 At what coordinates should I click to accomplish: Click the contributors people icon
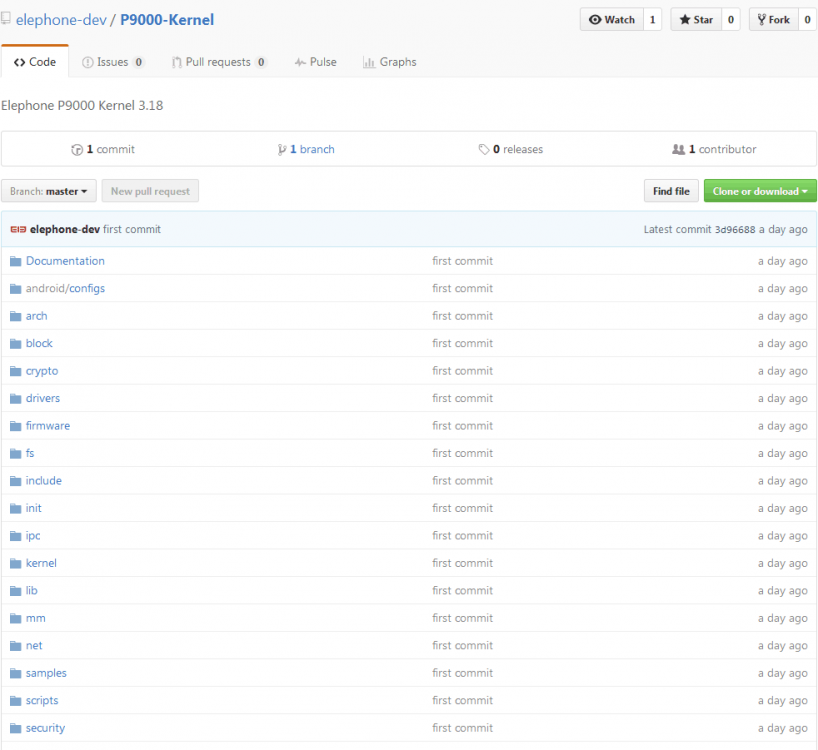[x=679, y=150]
